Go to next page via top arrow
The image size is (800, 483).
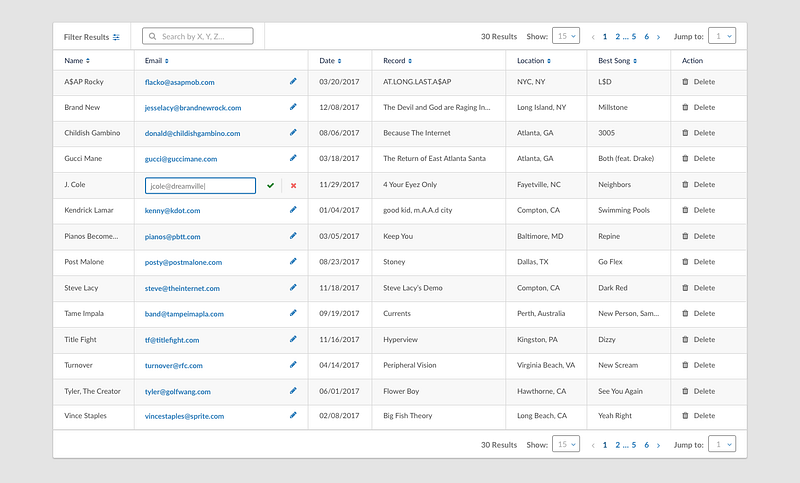(658, 37)
